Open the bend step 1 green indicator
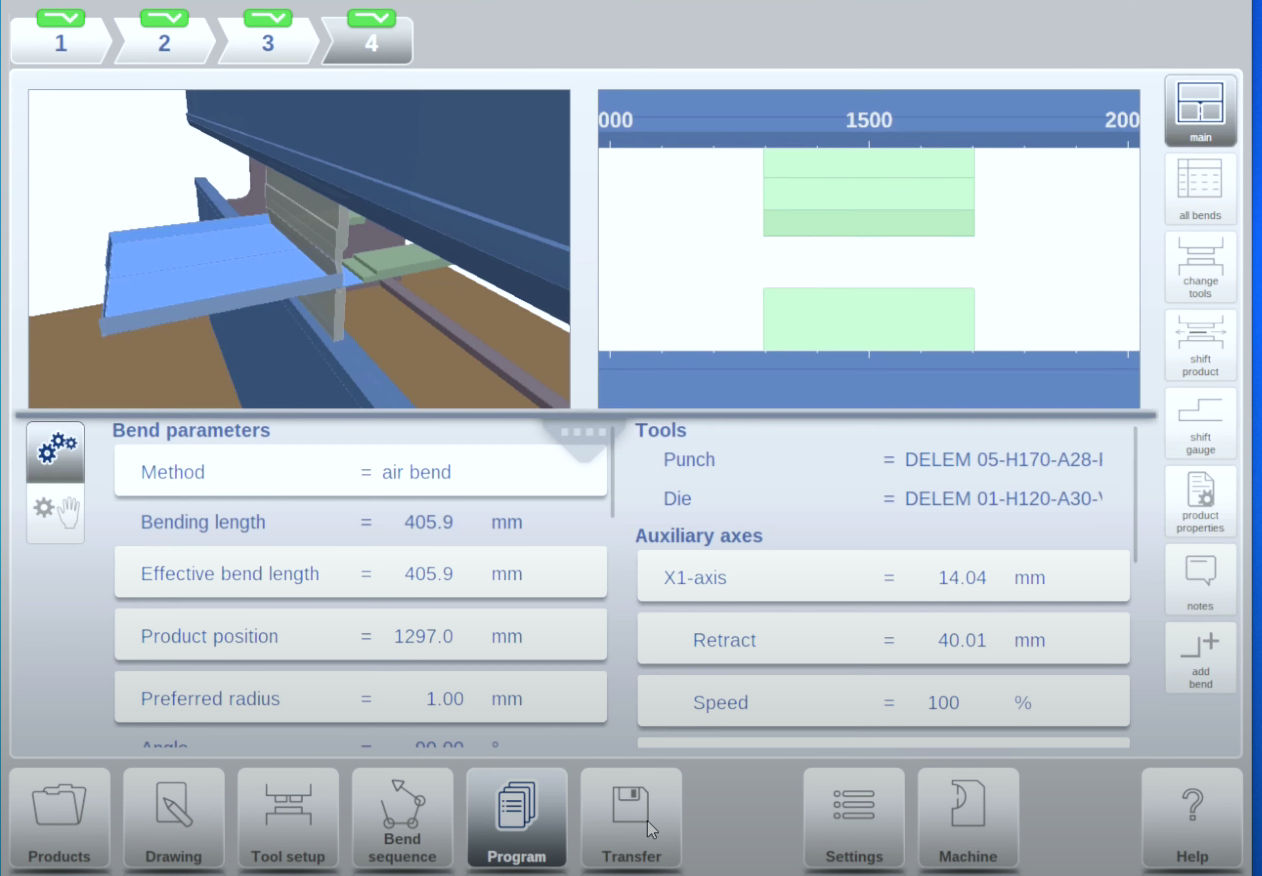This screenshot has width=1262, height=876. (61, 18)
